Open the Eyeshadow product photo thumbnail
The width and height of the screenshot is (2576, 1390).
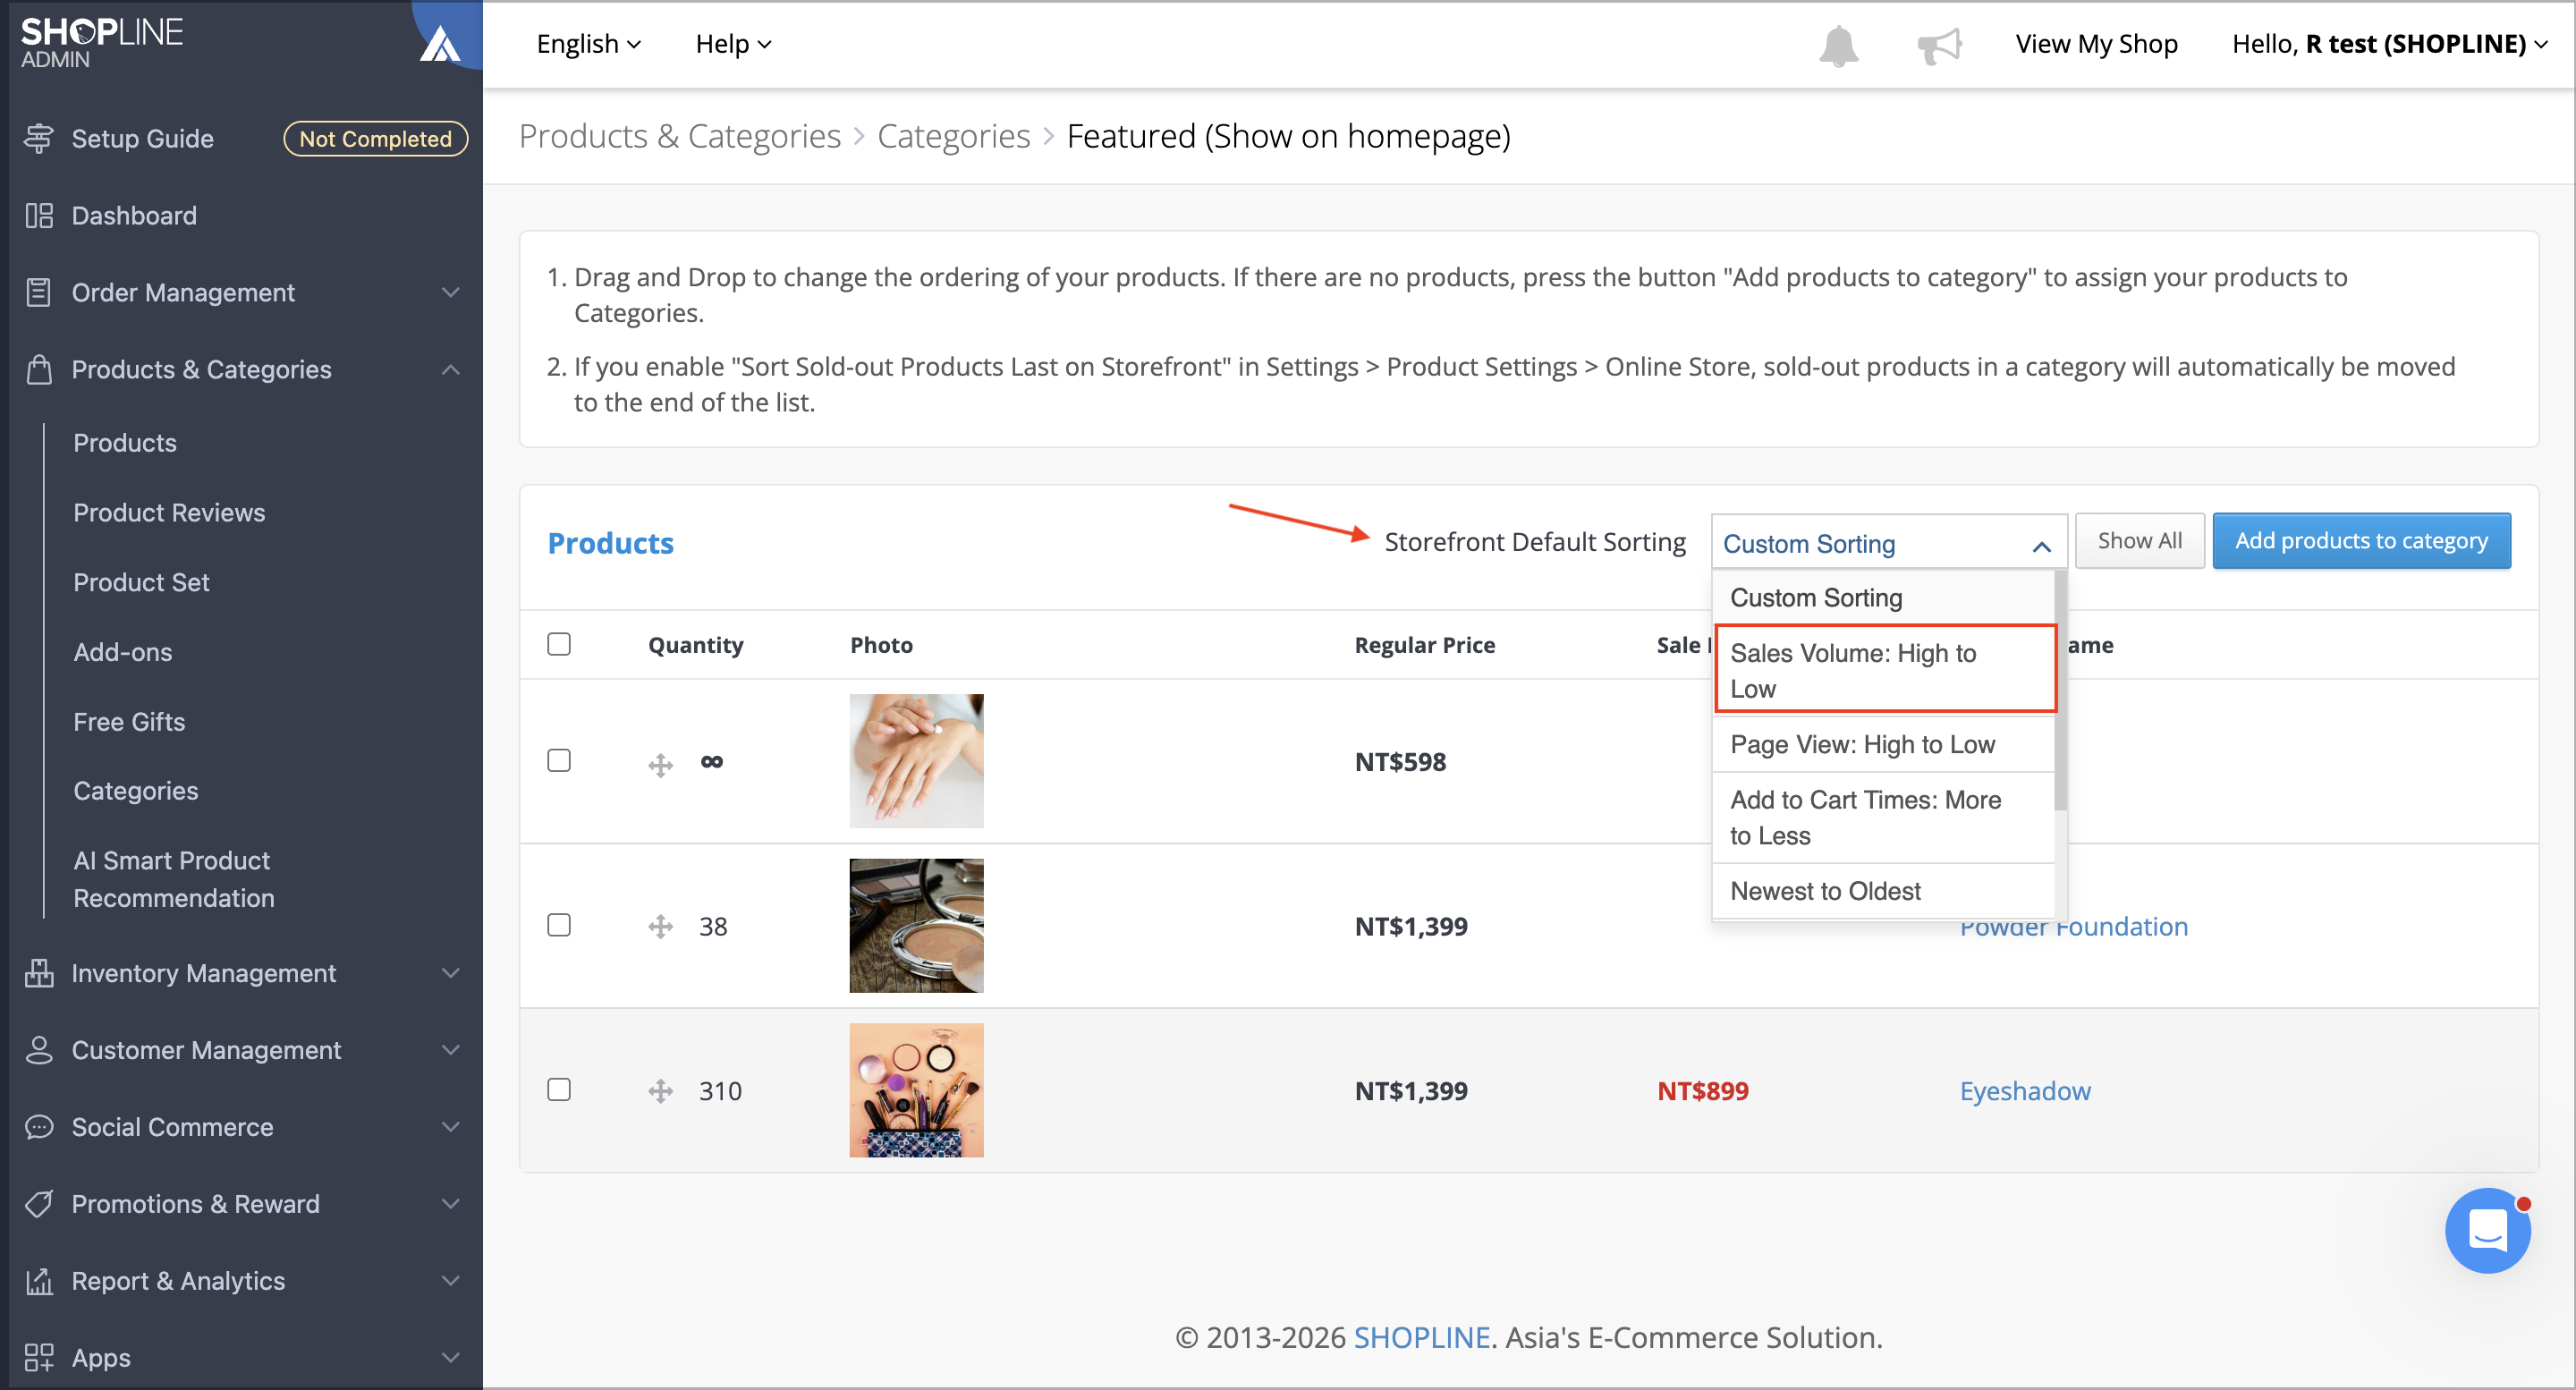(916, 1090)
